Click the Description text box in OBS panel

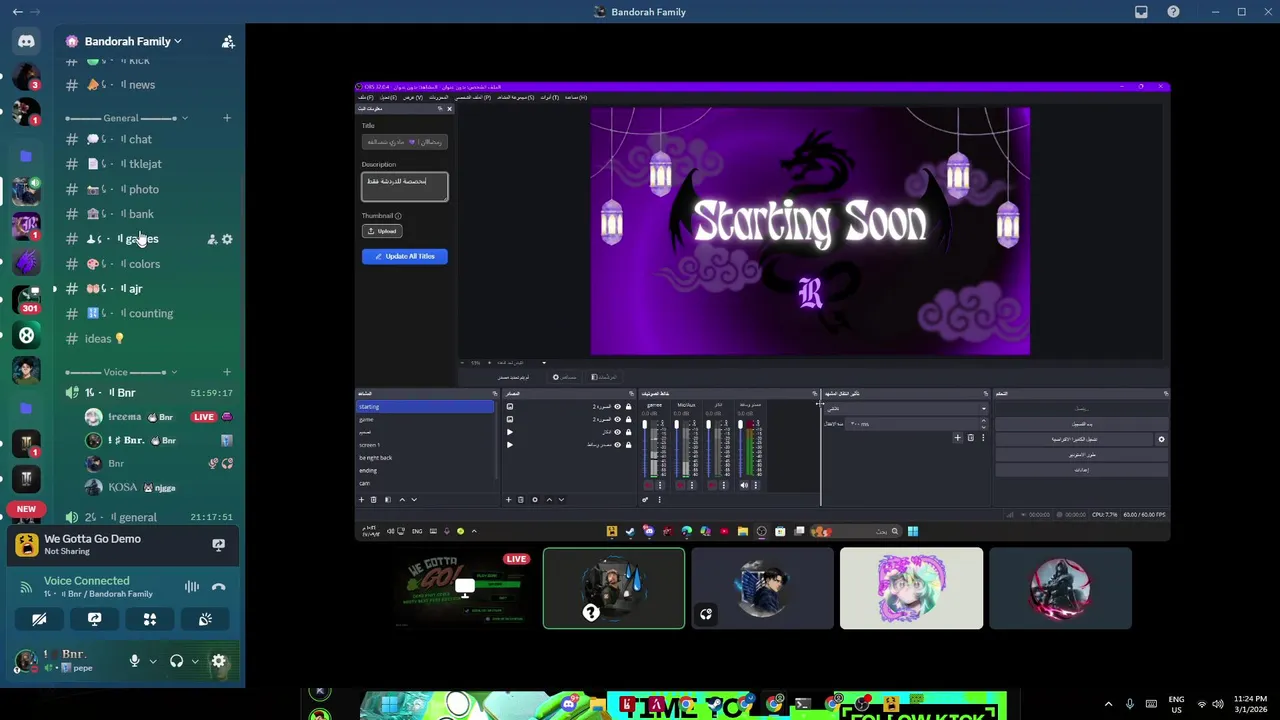(404, 187)
